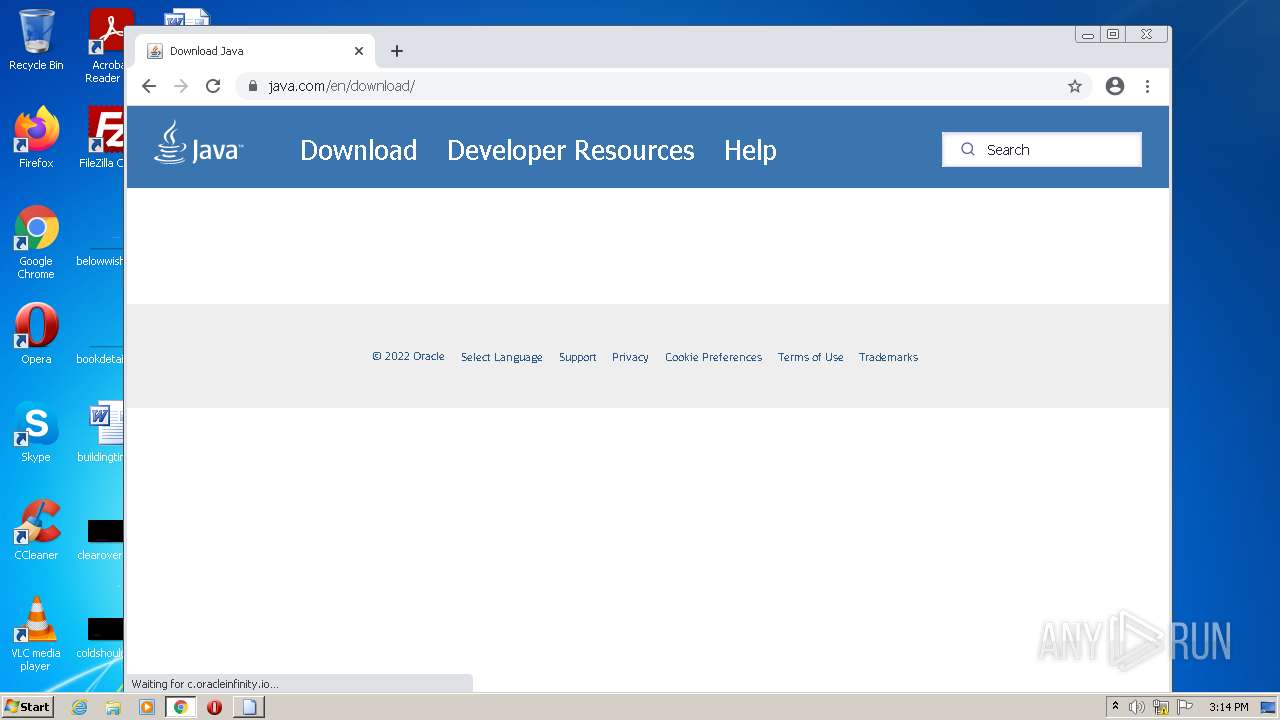Launch VLC media player shortcut
Viewport: 1280px width, 720px height.
pos(36,634)
